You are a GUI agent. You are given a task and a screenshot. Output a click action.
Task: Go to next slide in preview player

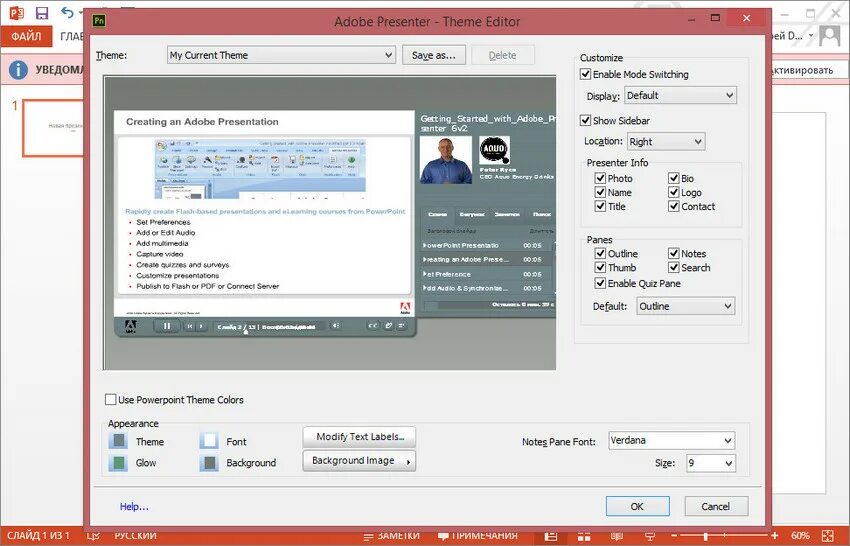201,326
